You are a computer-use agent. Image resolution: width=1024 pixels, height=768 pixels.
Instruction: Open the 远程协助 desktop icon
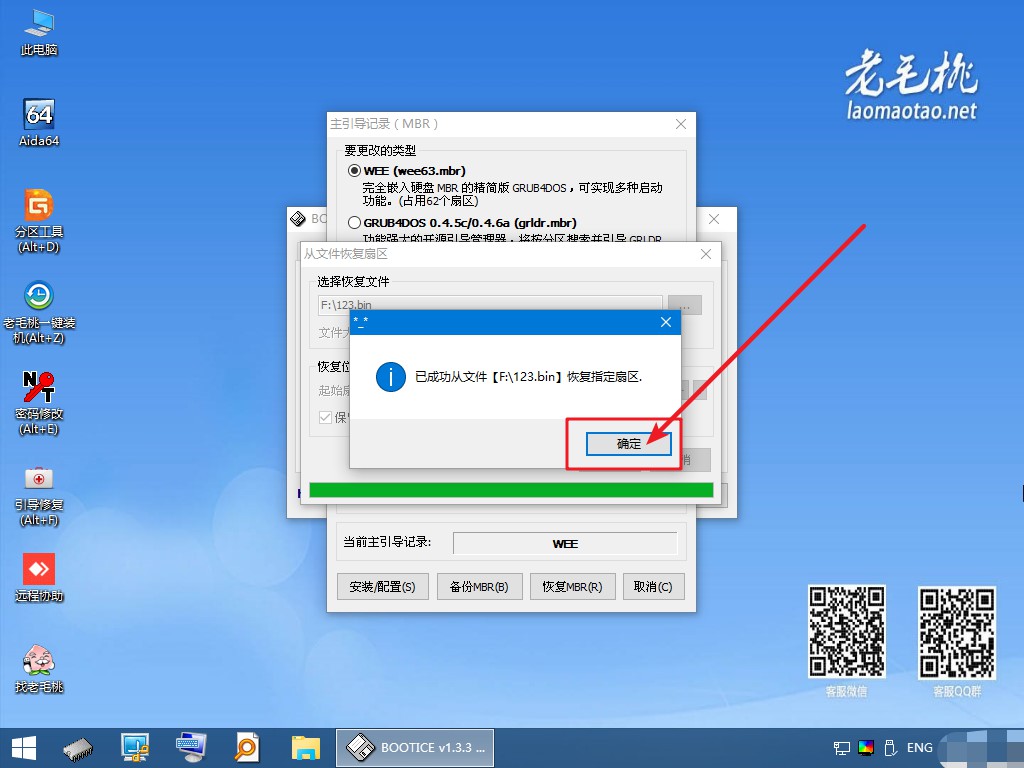coord(39,577)
